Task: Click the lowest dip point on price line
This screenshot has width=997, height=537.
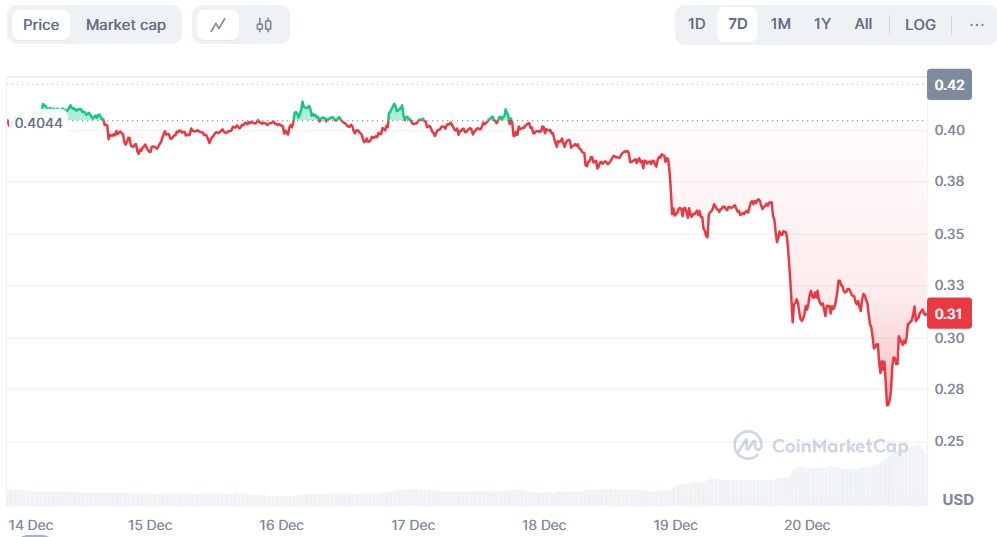Action: point(887,405)
